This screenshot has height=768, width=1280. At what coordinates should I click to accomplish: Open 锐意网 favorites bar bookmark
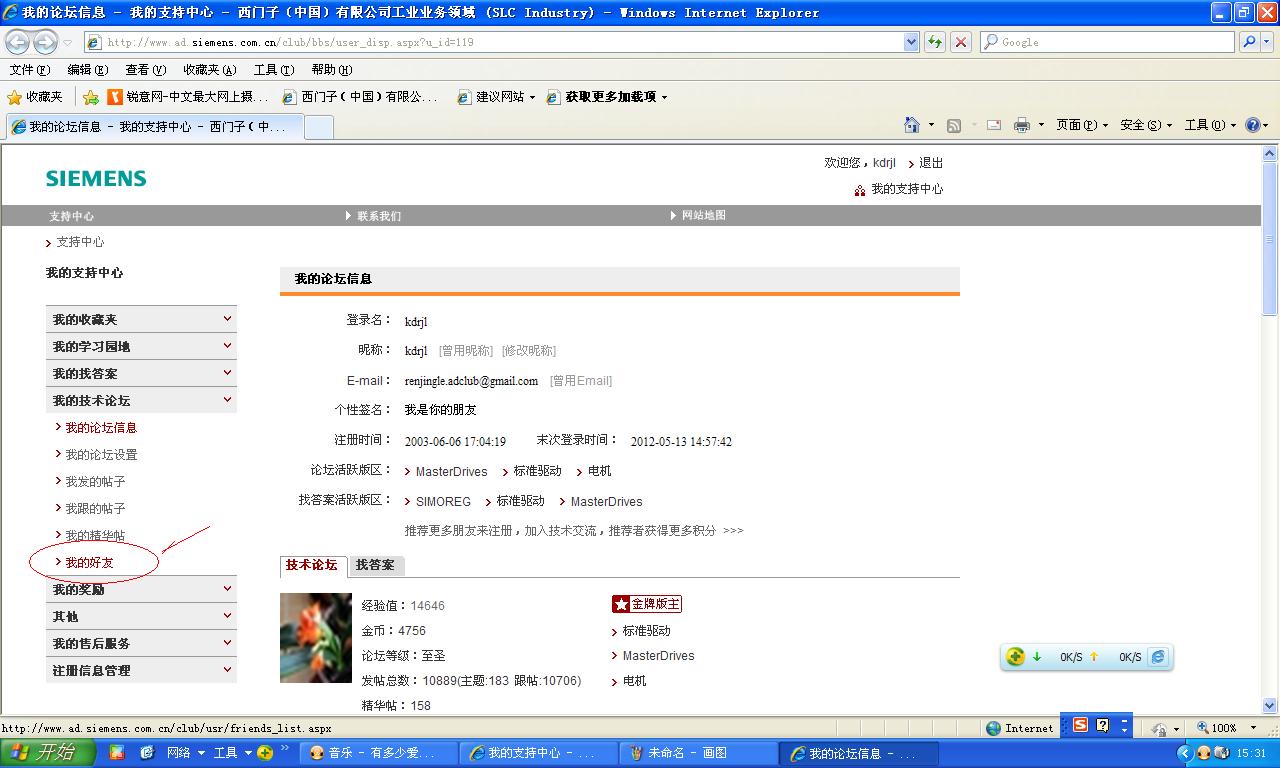188,97
